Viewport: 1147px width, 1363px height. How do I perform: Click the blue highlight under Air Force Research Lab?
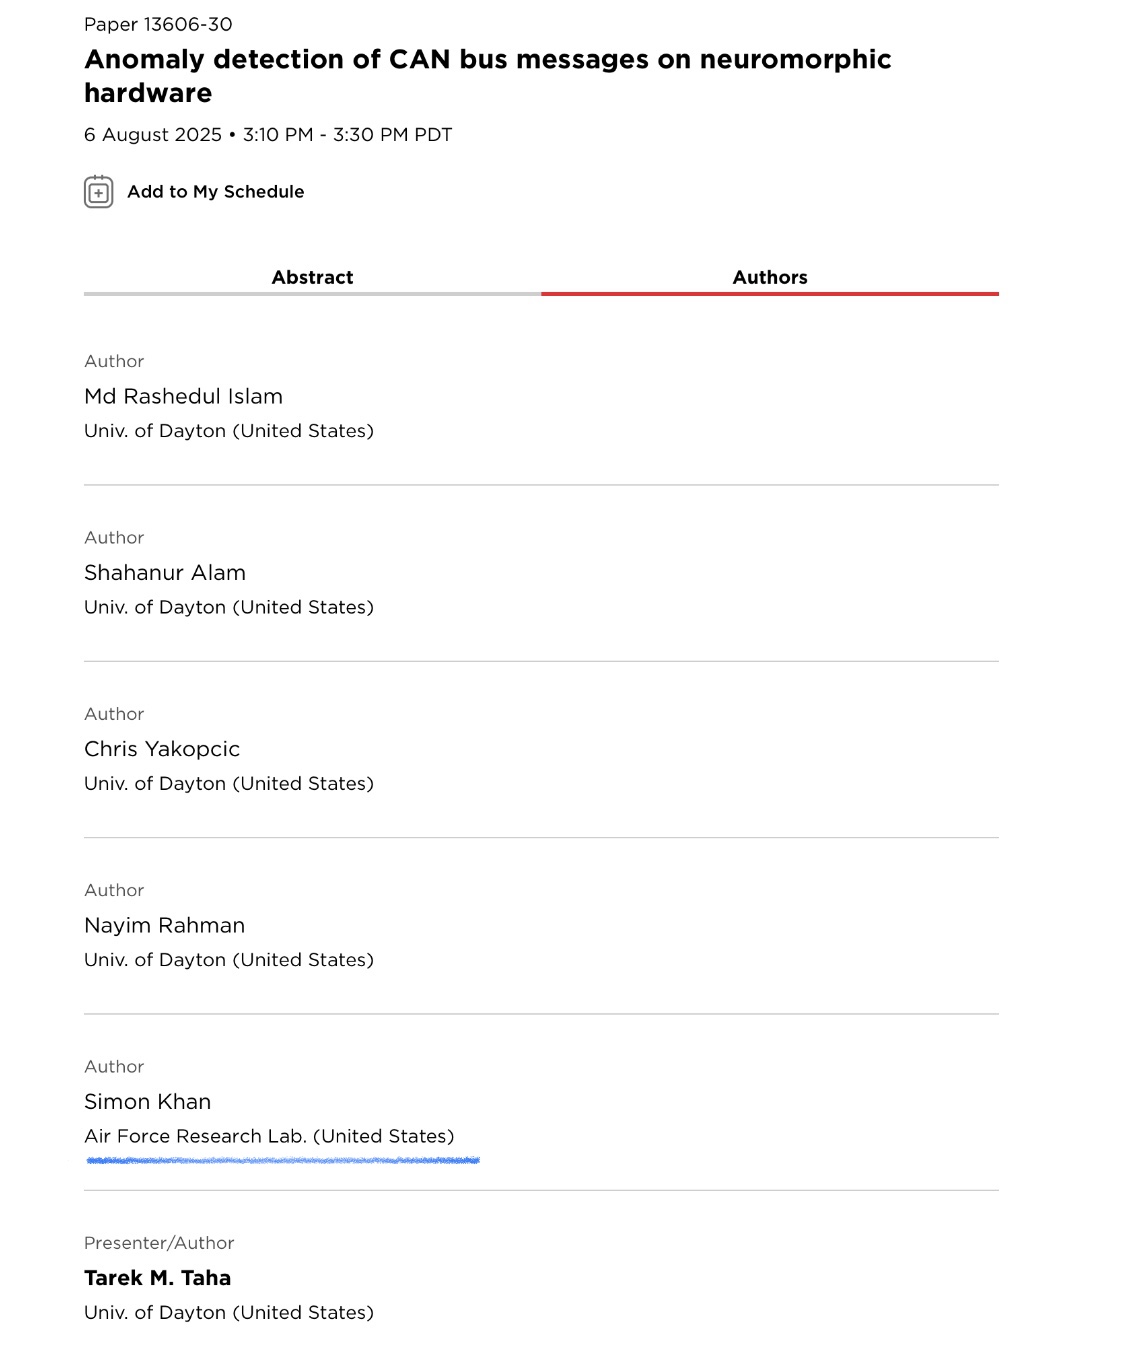pos(283,1160)
